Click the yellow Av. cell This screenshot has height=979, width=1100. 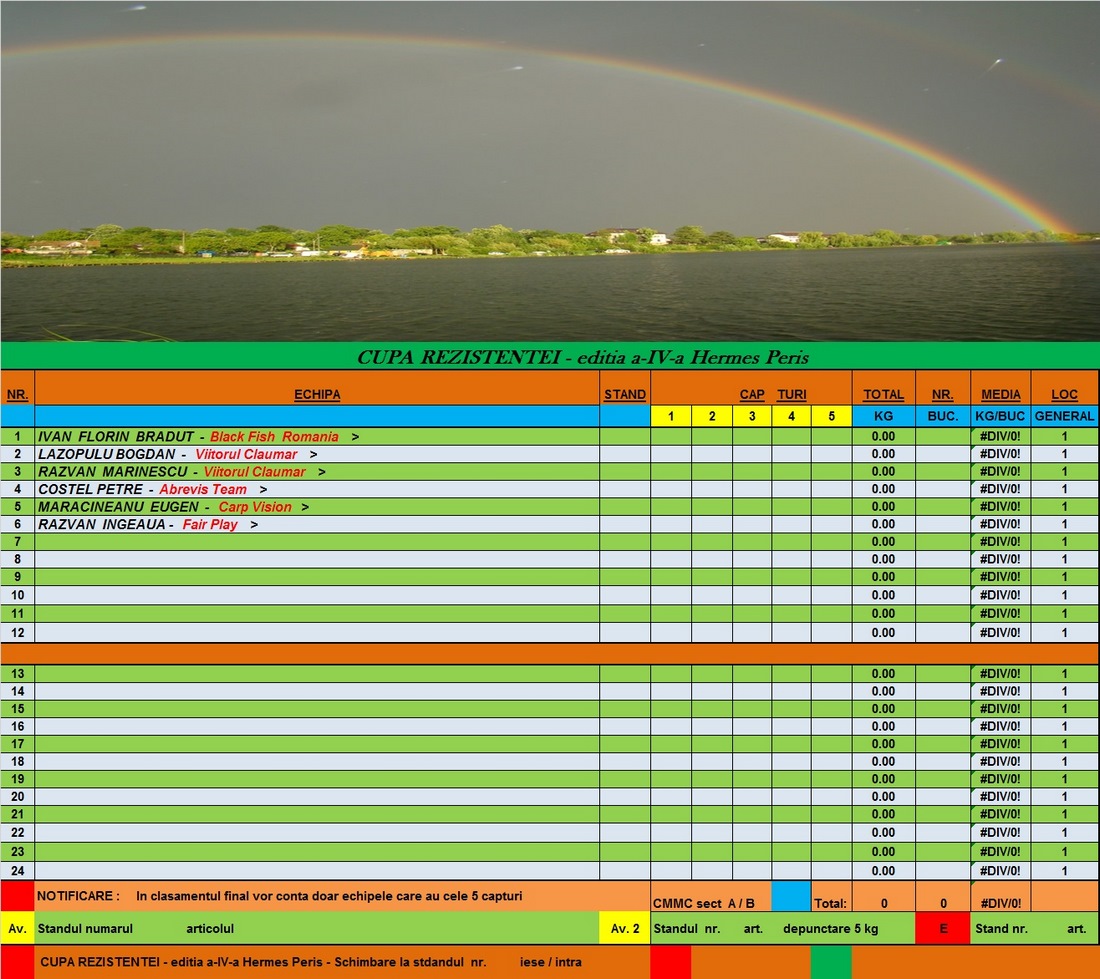(x=17, y=929)
